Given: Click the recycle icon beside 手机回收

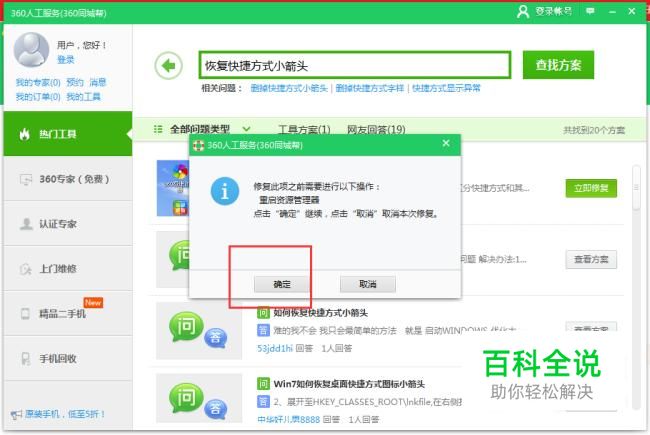Looking at the screenshot, I should 26,358.
